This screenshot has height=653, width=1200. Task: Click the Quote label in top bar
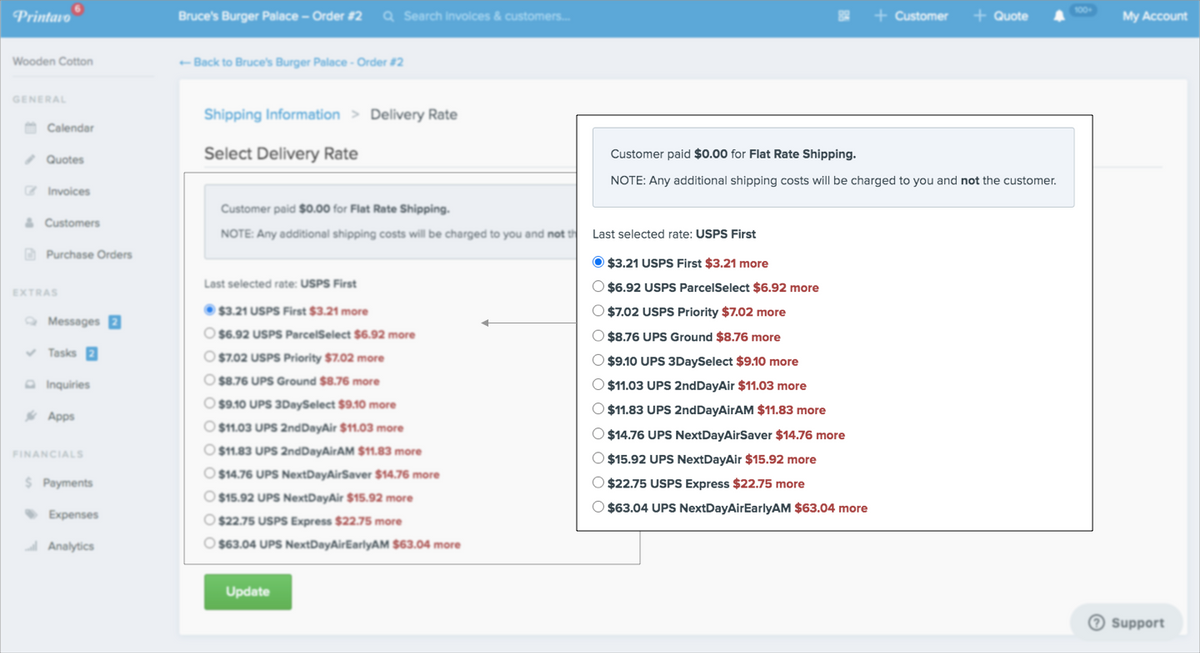(x=1011, y=16)
